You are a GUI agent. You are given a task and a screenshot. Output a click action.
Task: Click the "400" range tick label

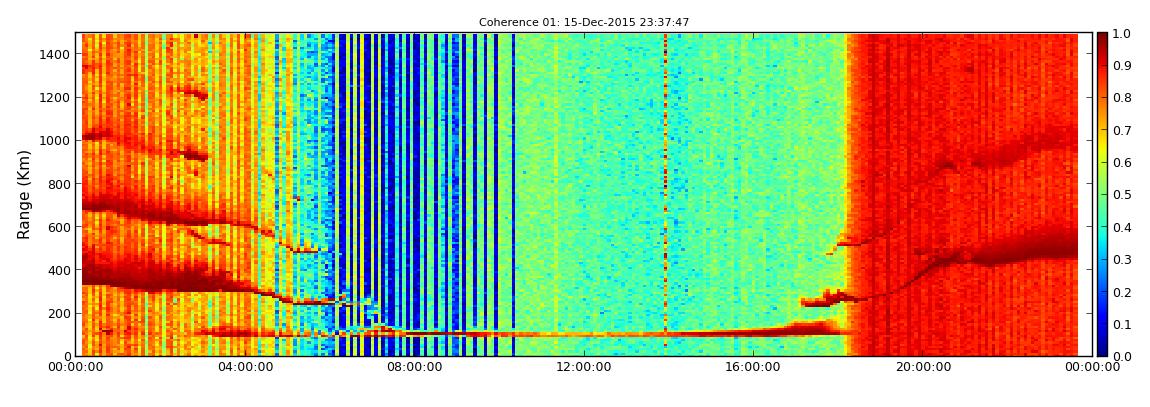pyautogui.click(x=60, y=271)
